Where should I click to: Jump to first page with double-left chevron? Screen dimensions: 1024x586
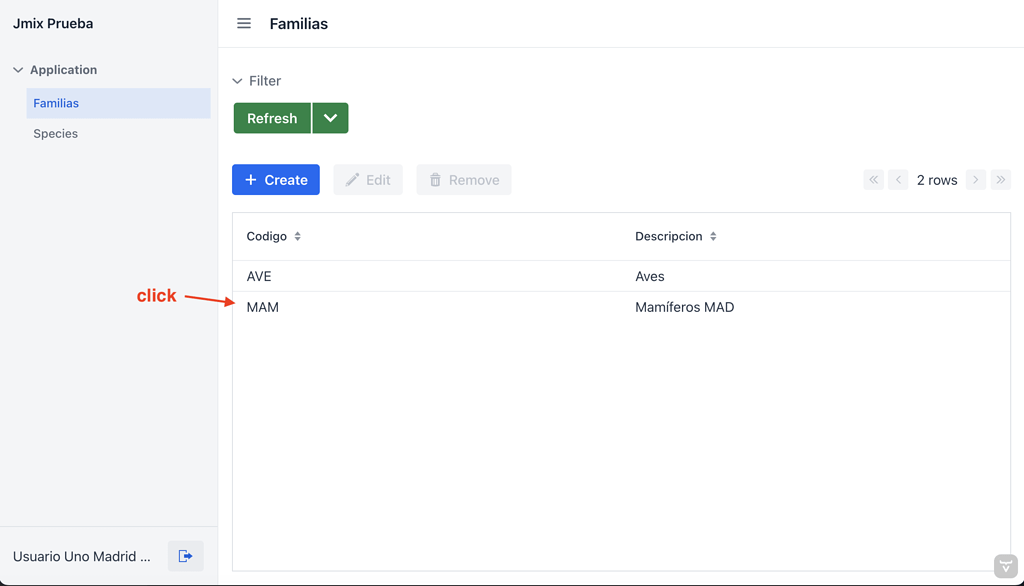click(871, 179)
